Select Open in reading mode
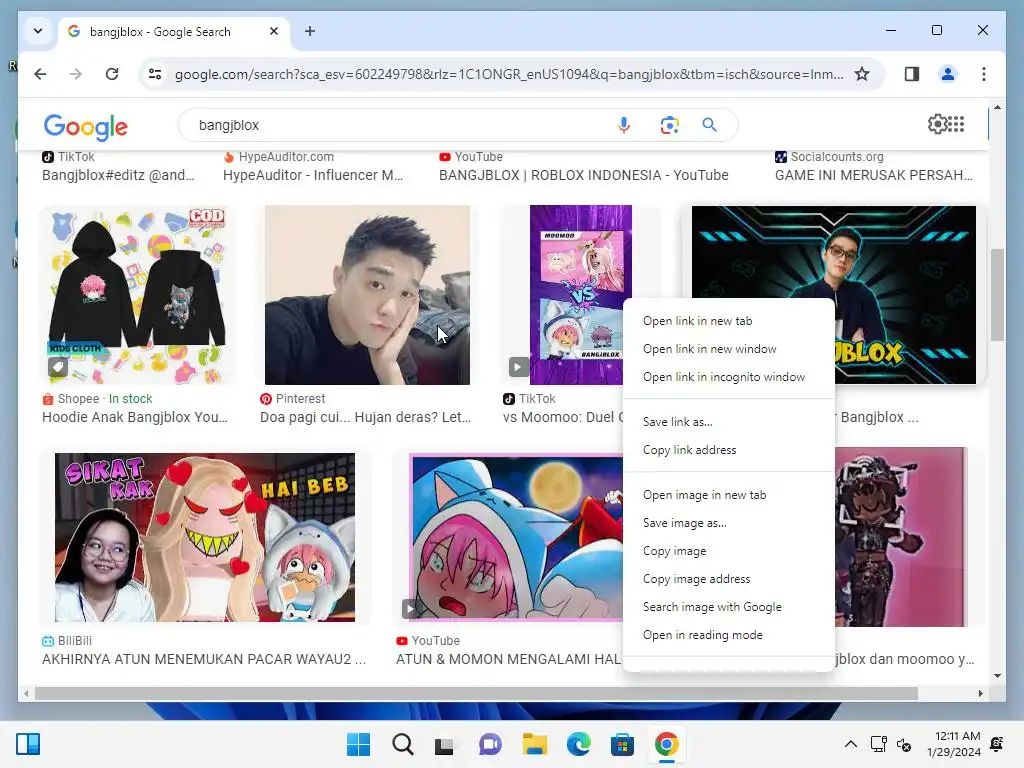1024x768 pixels. point(702,635)
